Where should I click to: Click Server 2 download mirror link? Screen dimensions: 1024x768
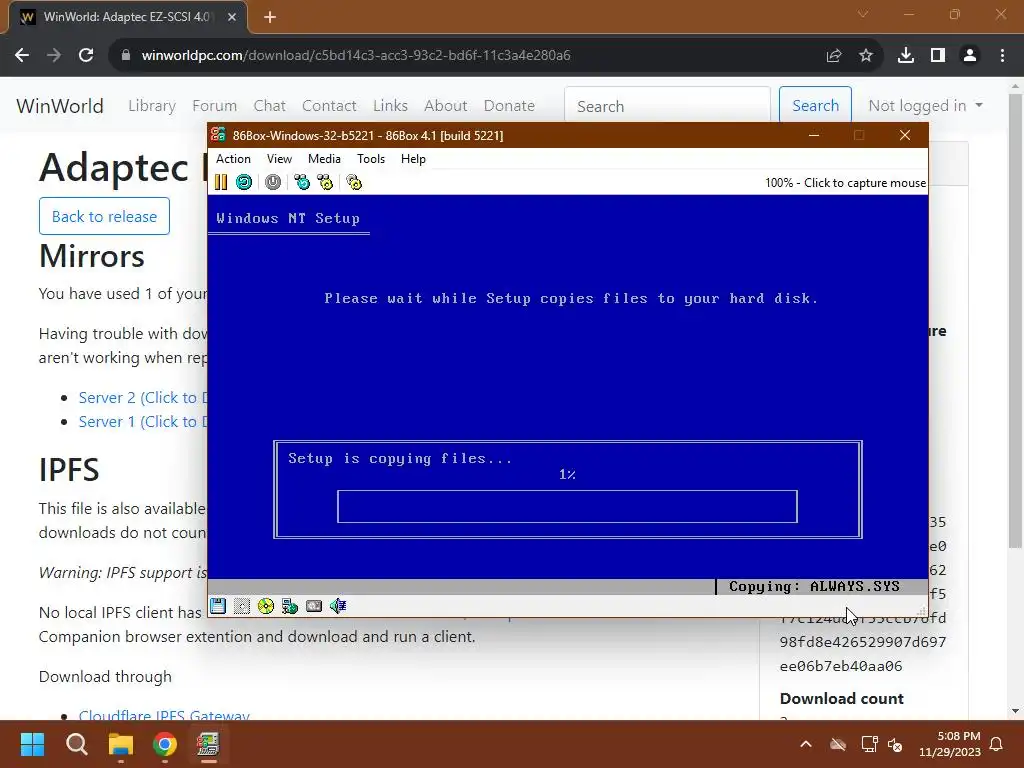(x=142, y=398)
